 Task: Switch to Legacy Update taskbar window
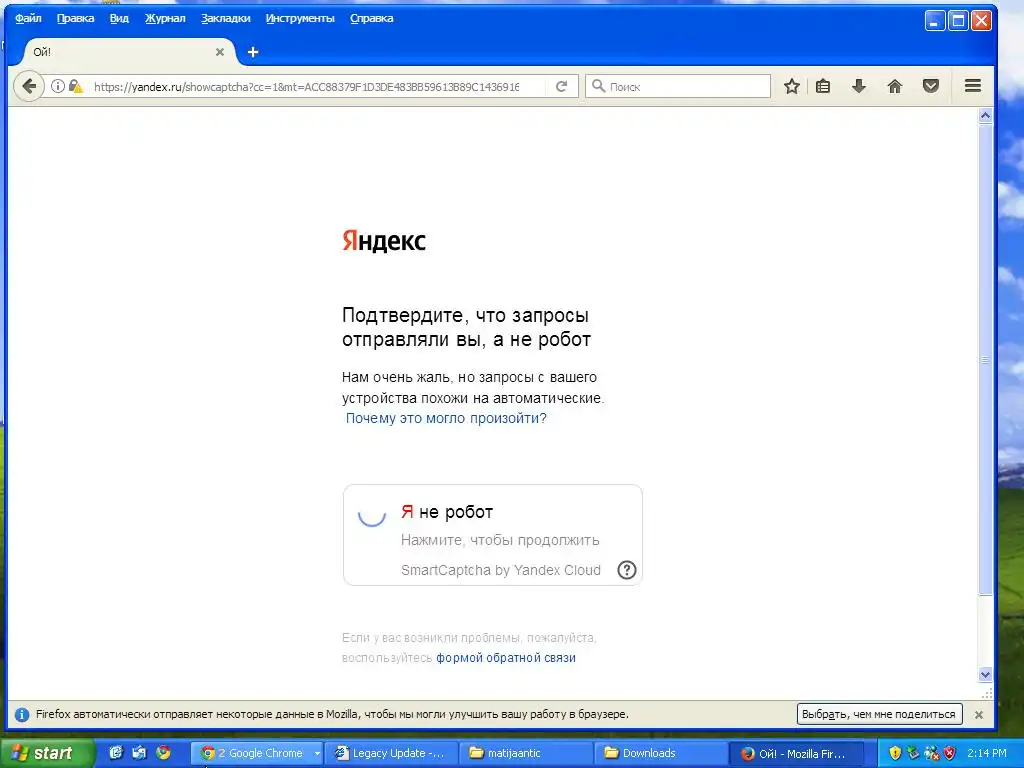[x=391, y=753]
